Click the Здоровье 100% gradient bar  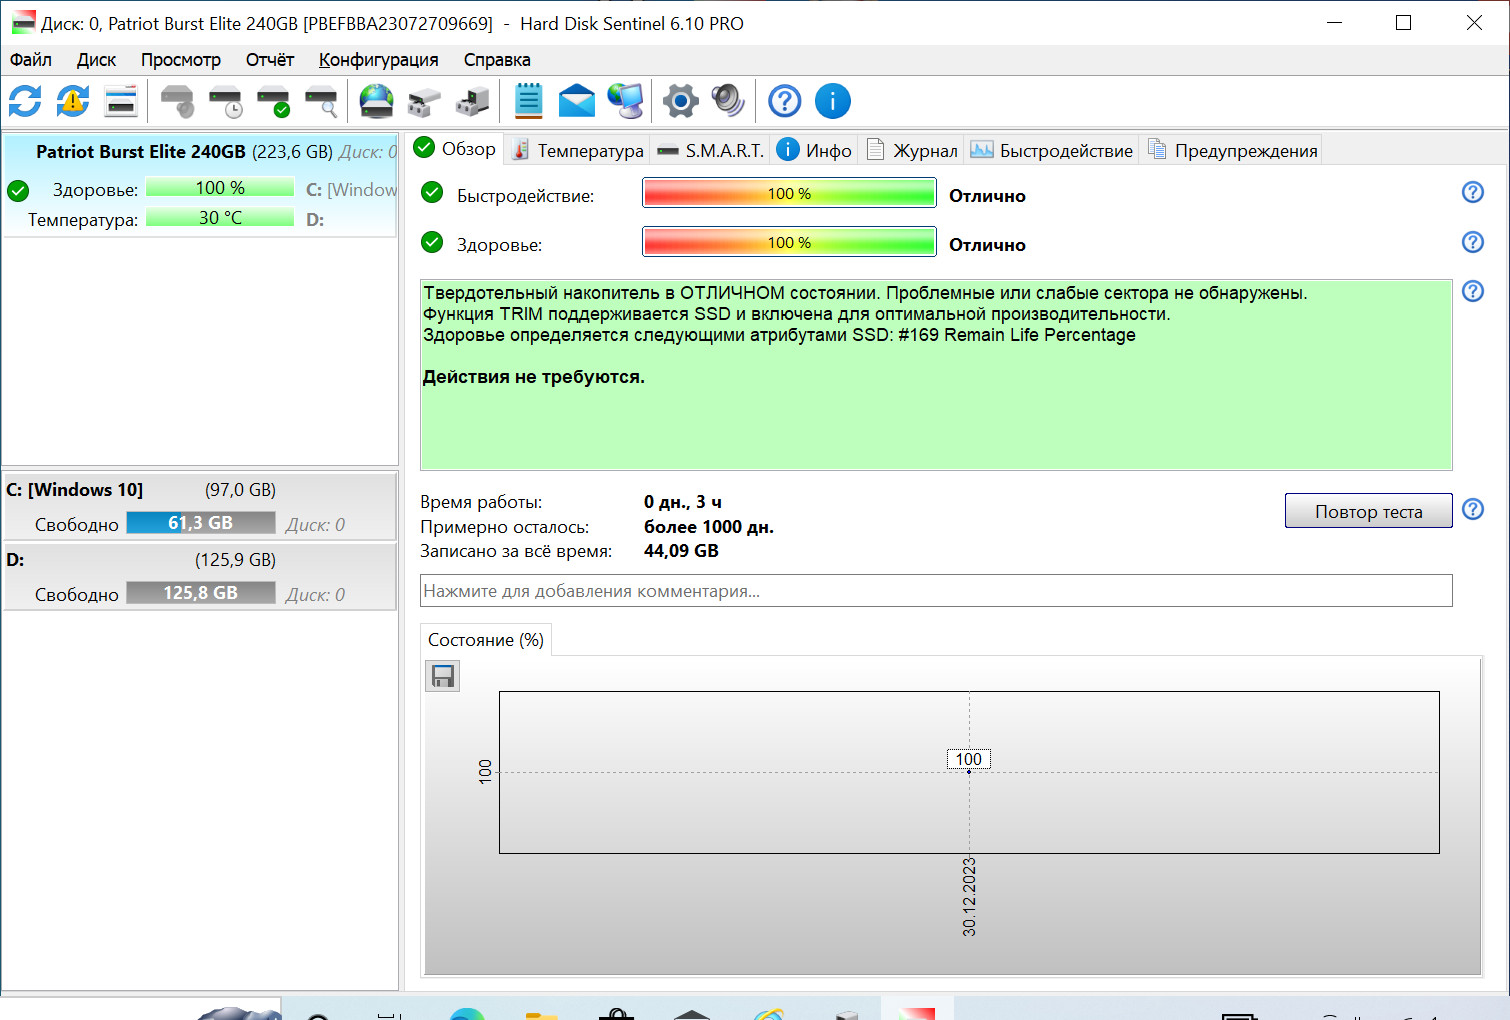pos(789,243)
